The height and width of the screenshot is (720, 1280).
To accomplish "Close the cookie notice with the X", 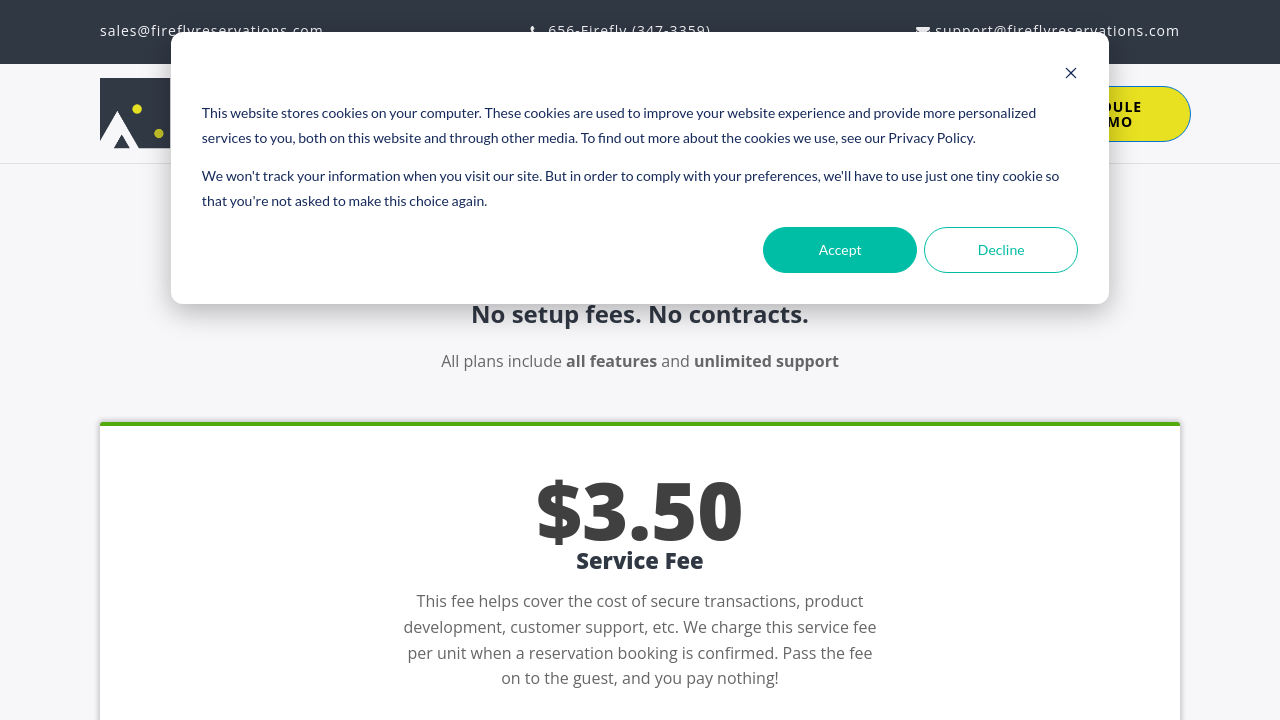I will [x=1071, y=73].
